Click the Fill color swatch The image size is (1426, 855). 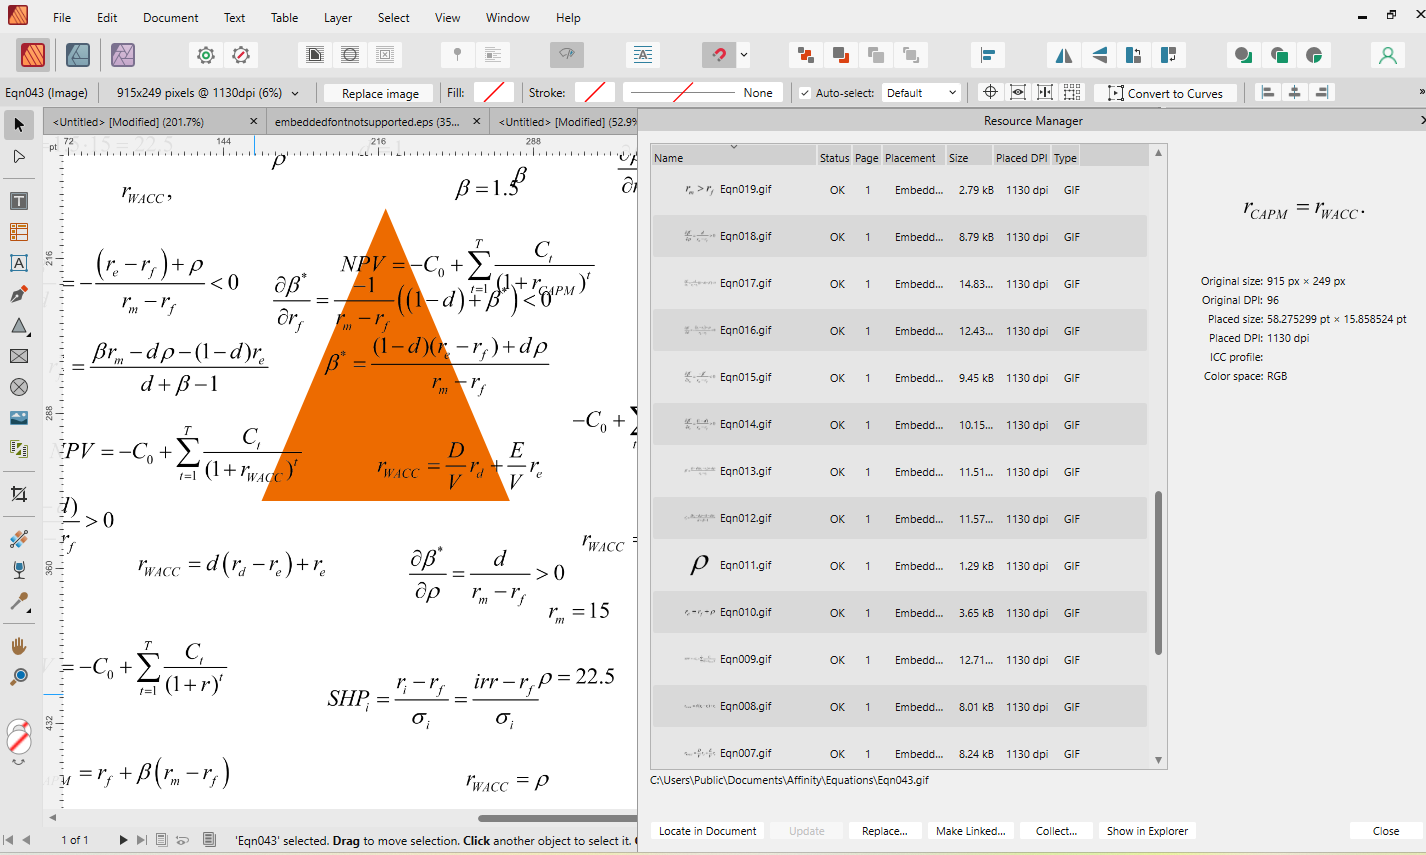tap(493, 93)
